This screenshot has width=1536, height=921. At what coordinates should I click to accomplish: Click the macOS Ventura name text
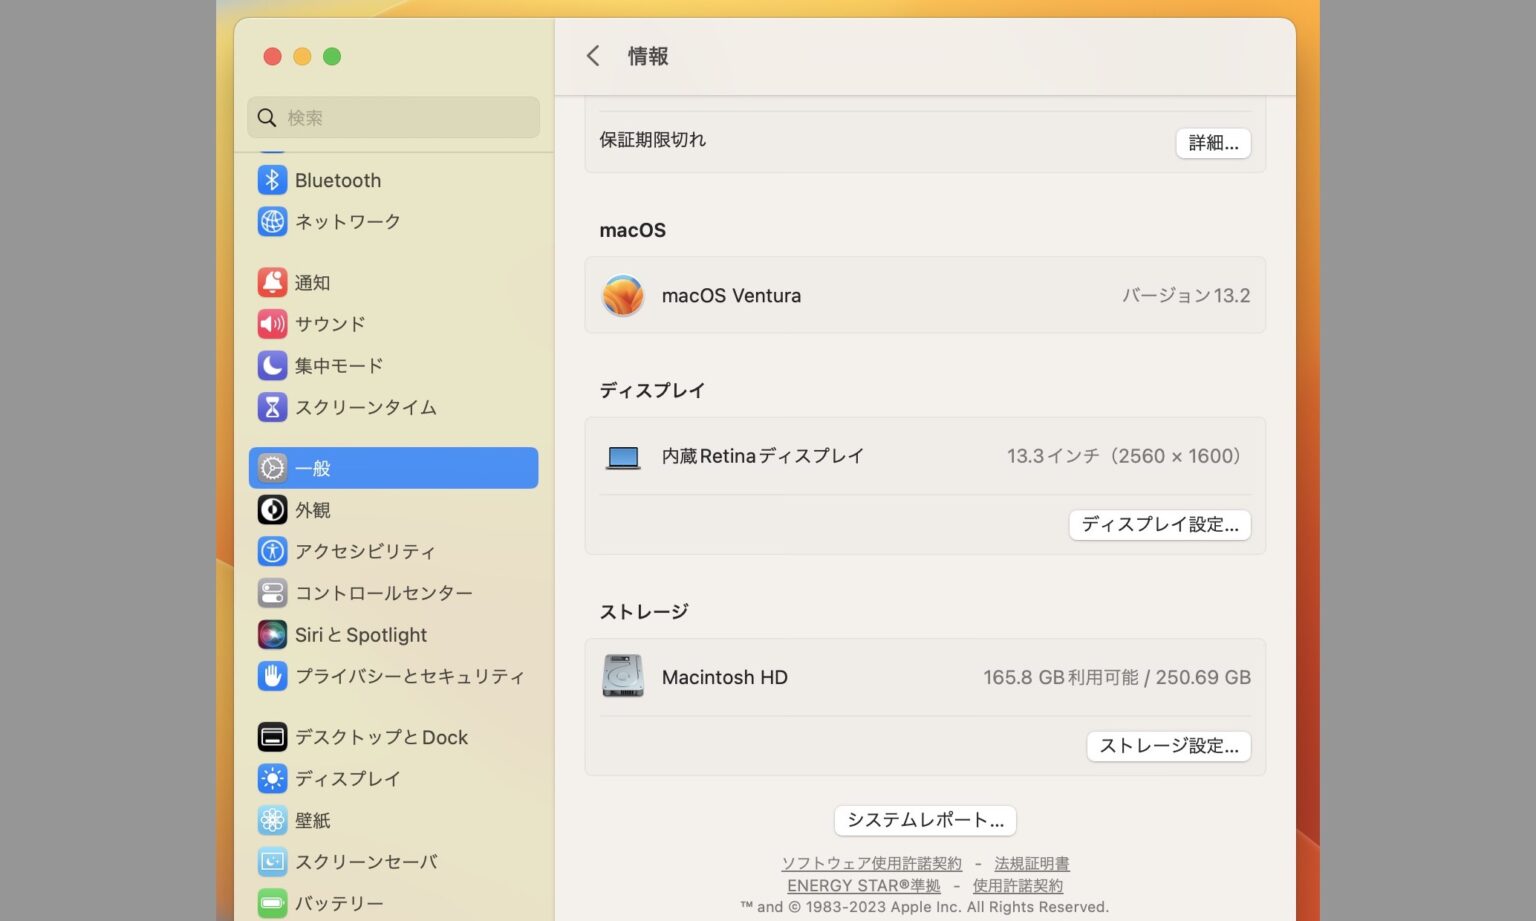731,296
